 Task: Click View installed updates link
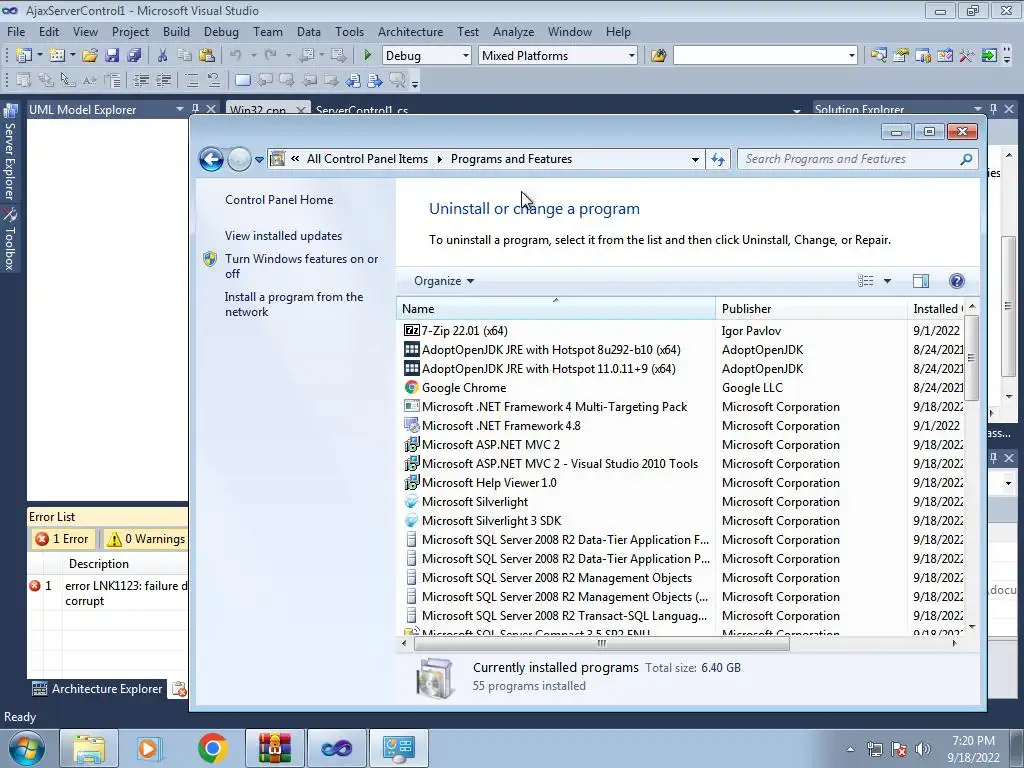click(x=283, y=236)
